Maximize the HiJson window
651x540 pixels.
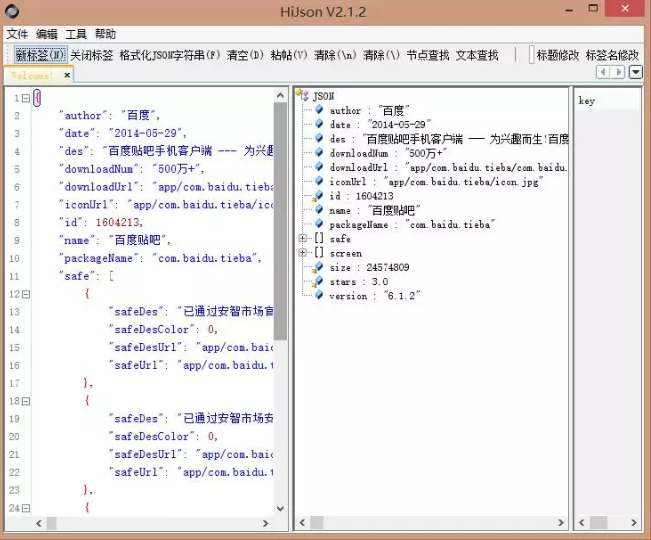point(593,8)
